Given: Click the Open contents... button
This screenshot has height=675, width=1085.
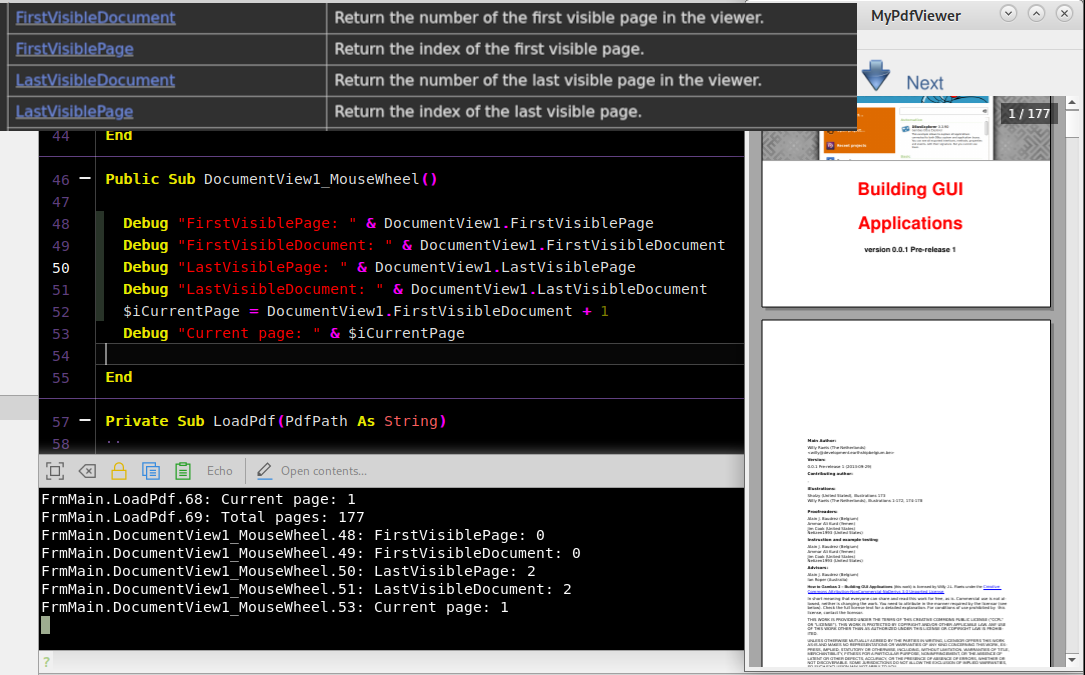Looking at the screenshot, I should [x=323, y=471].
